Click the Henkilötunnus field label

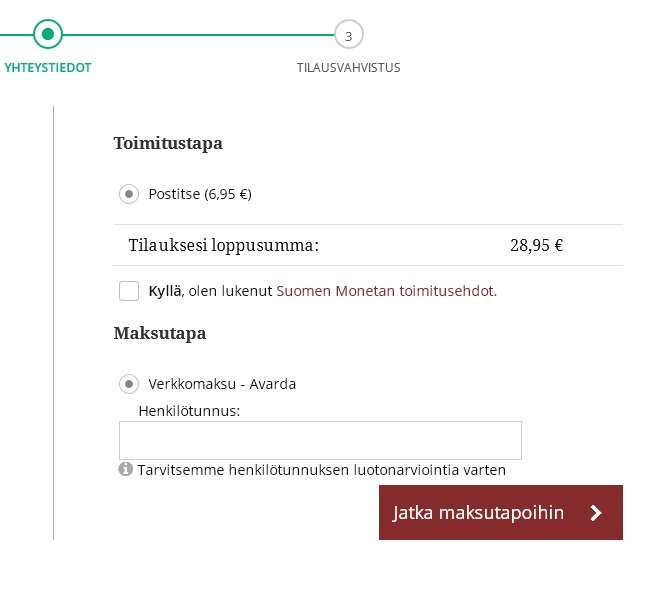click(x=190, y=410)
